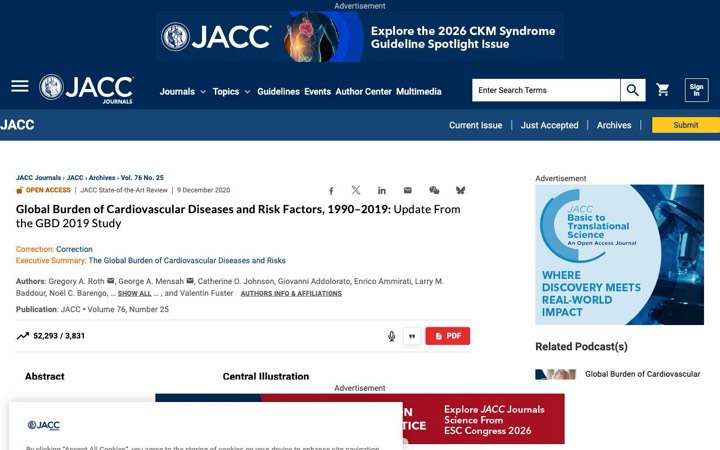Expand the Topics dropdown menu

point(231,91)
